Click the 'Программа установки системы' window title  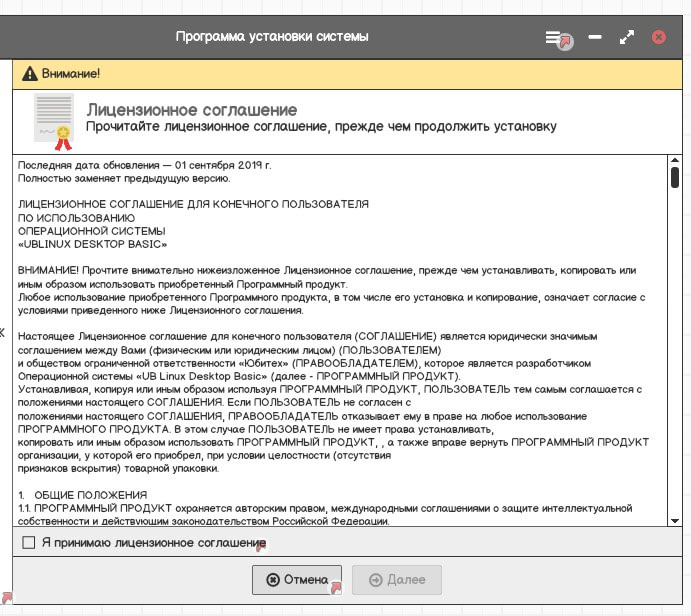tap(272, 37)
